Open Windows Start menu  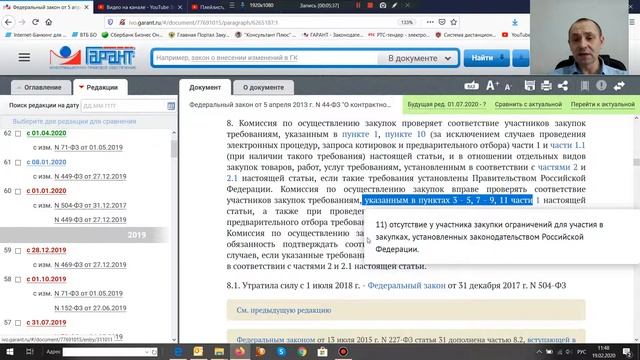point(9,351)
